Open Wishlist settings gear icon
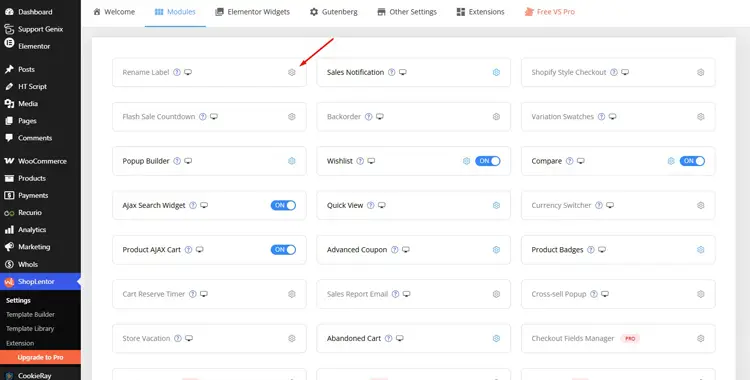Image resolution: width=750 pixels, height=380 pixels. pos(466,161)
